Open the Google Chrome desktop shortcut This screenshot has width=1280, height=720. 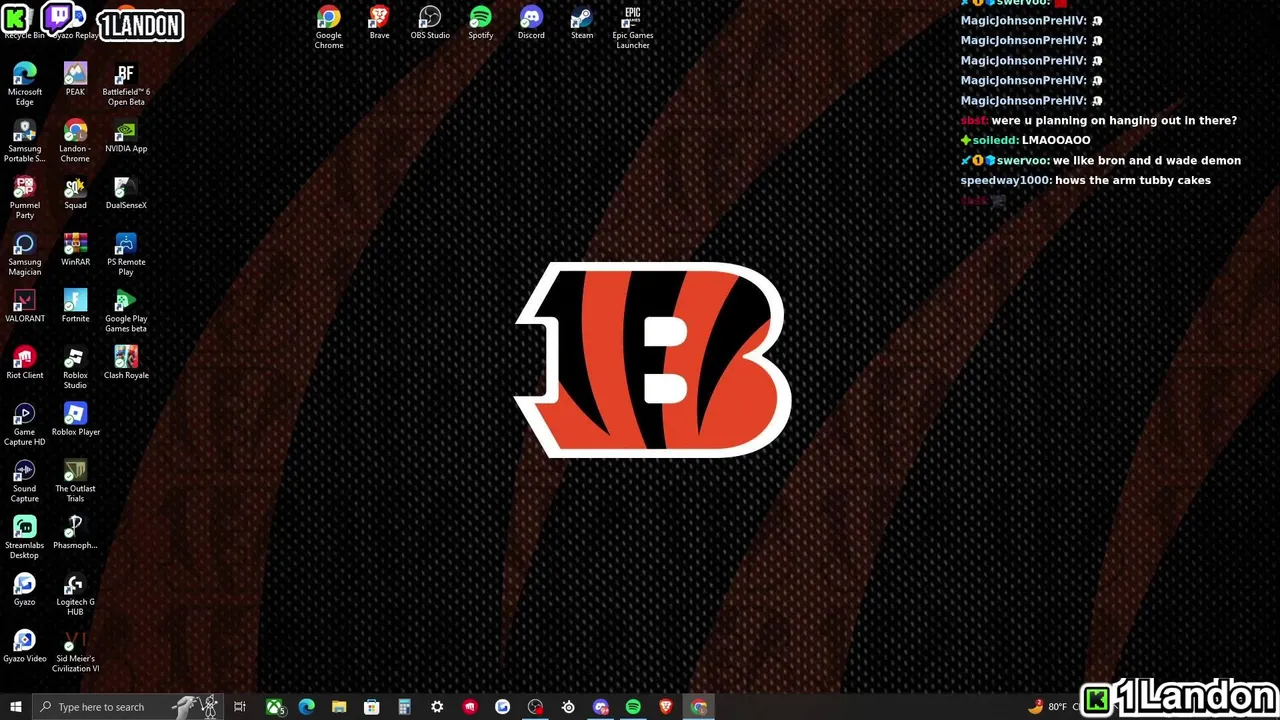pos(329,27)
